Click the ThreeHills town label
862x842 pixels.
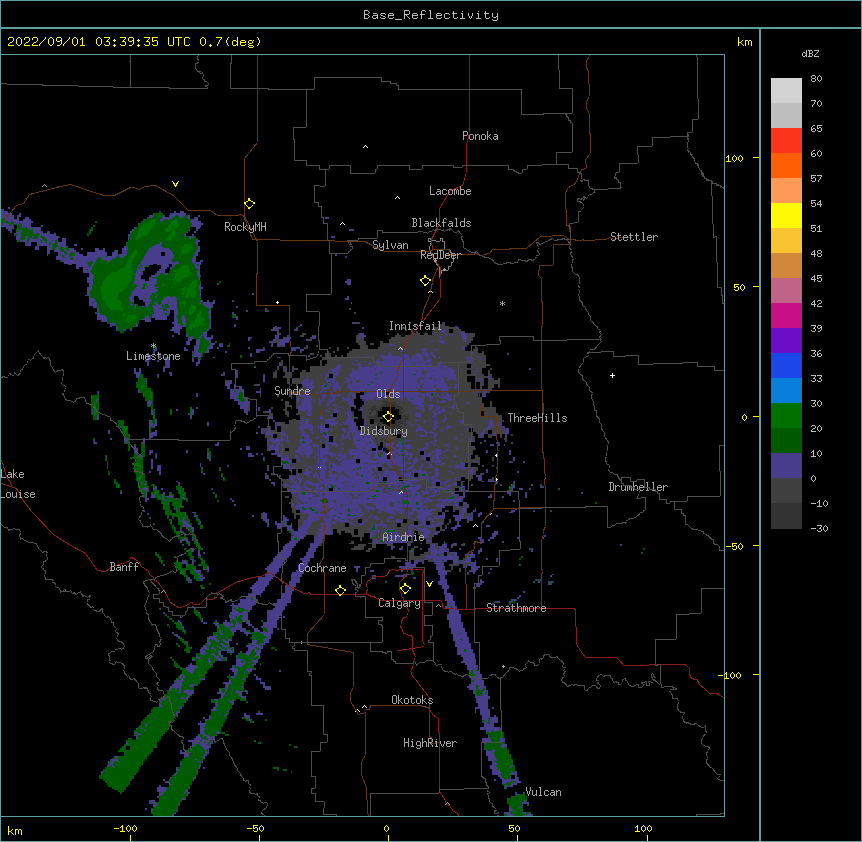coord(537,418)
